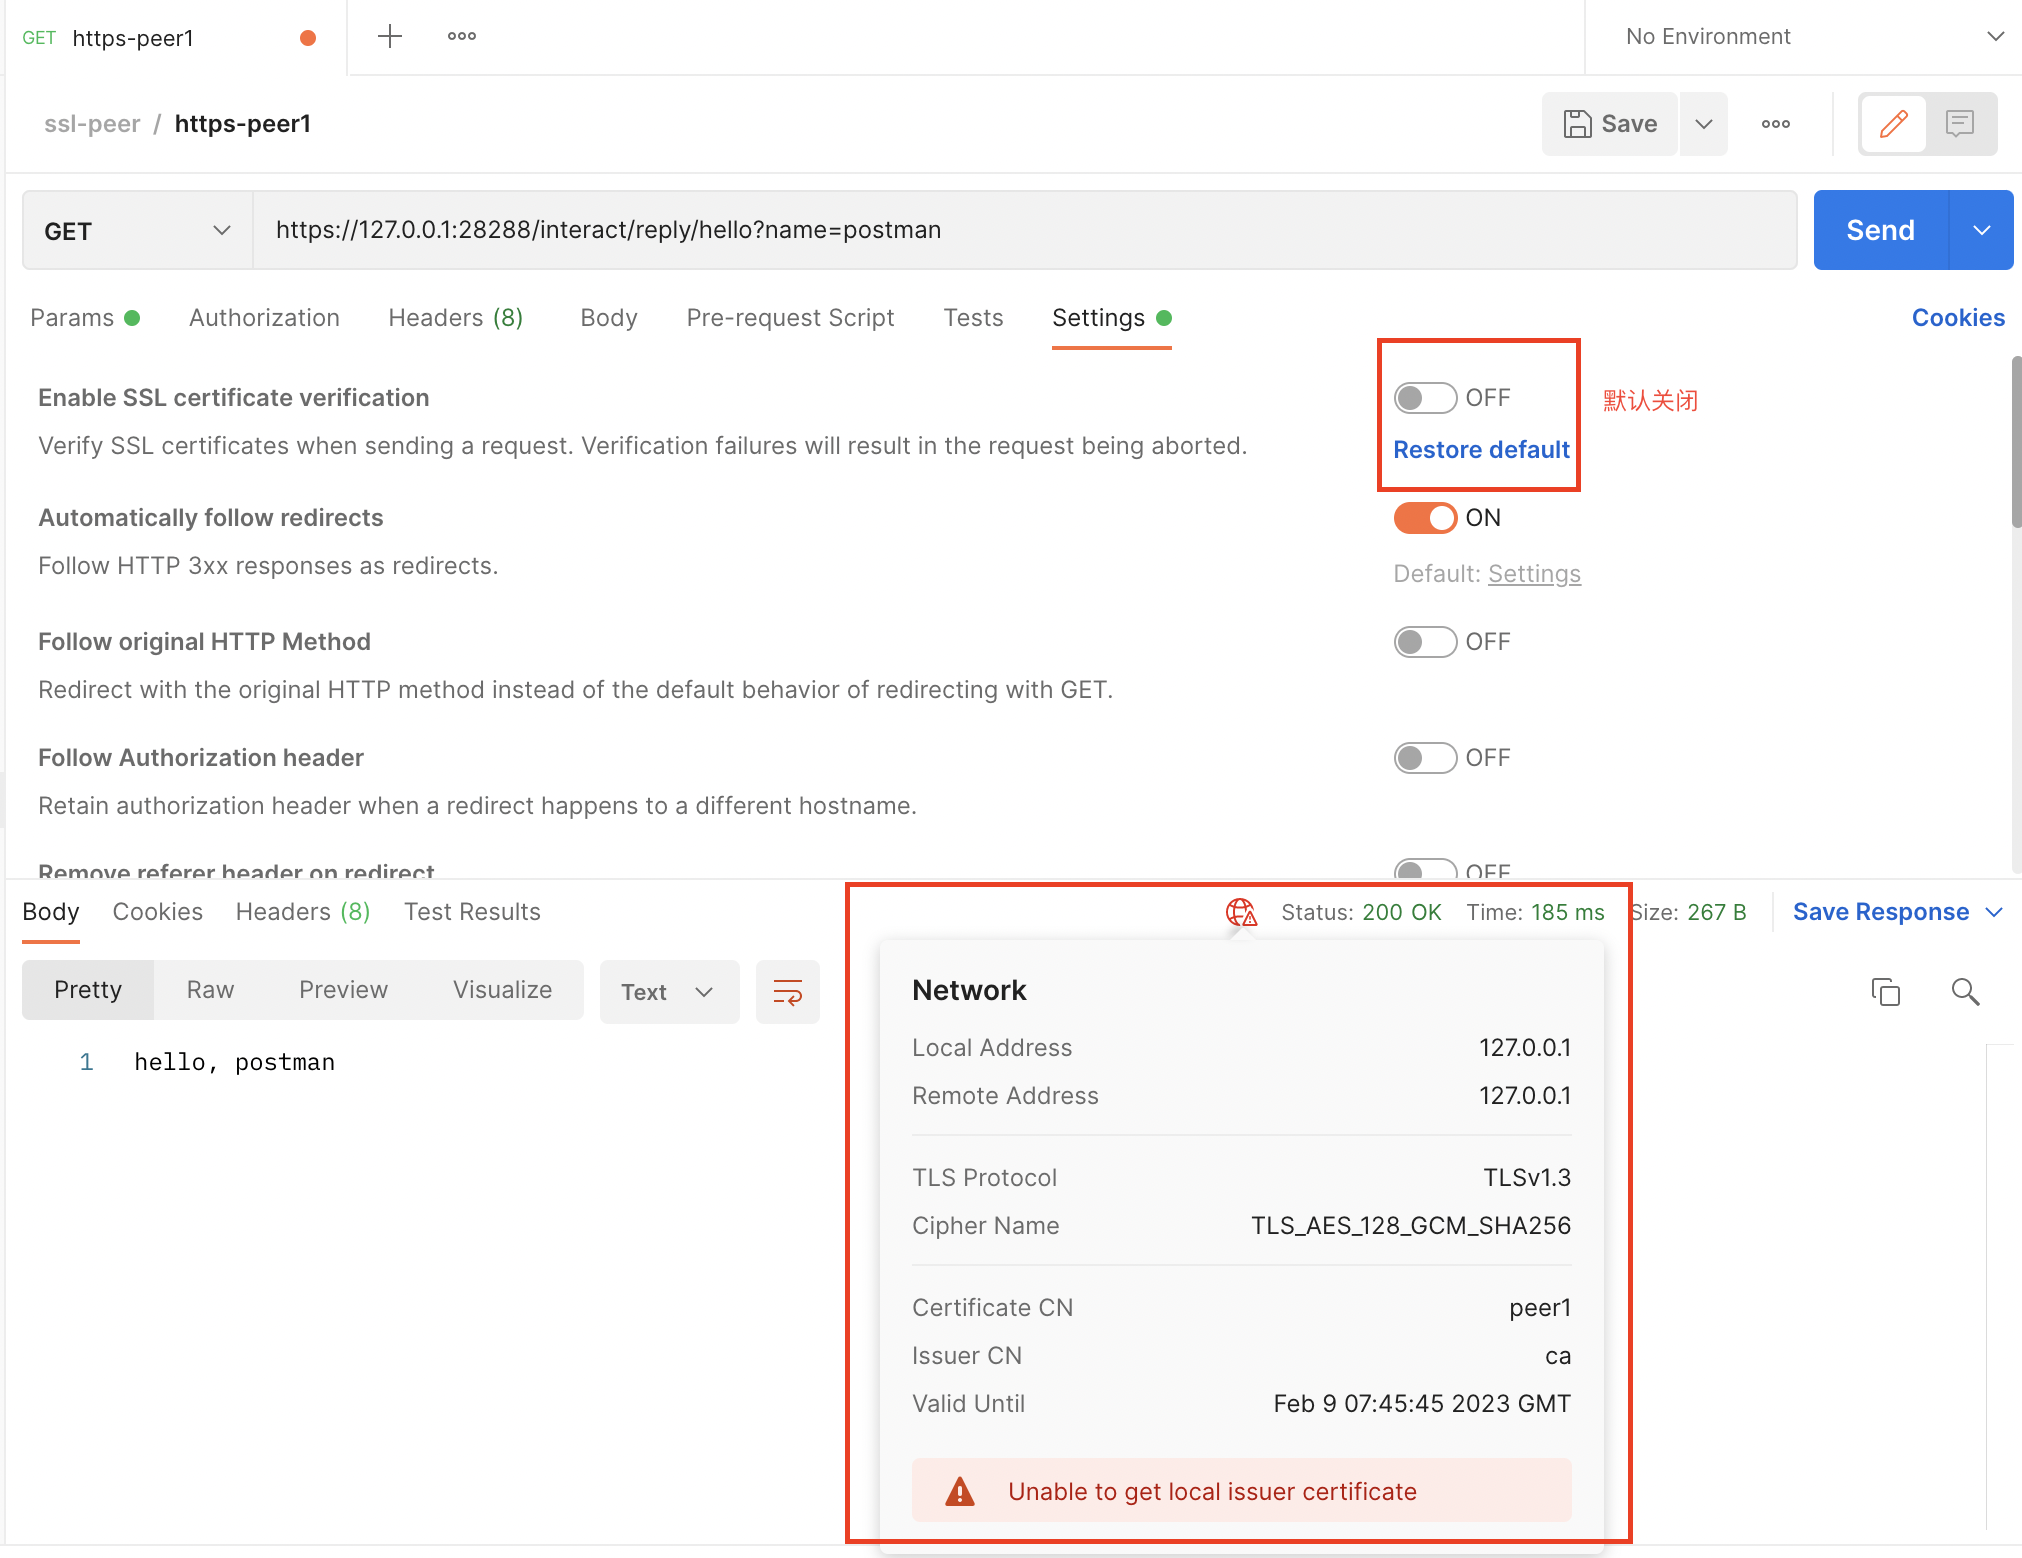Viewport: 2022px width, 1558px height.
Task: Toggle line wrapping icon in response viewer
Action: (x=787, y=991)
